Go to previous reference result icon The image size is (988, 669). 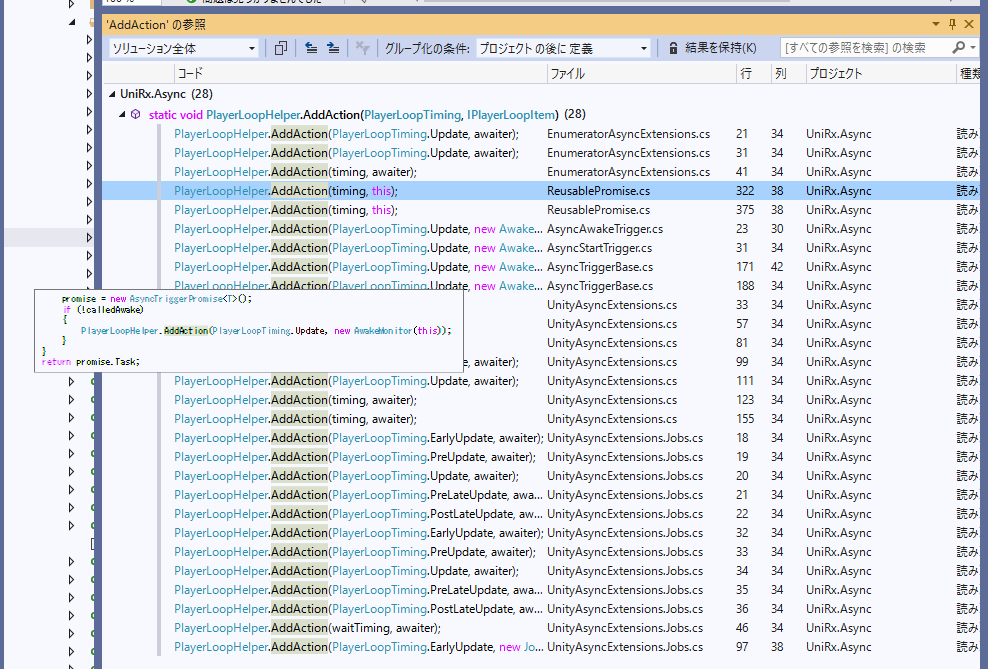[311, 48]
